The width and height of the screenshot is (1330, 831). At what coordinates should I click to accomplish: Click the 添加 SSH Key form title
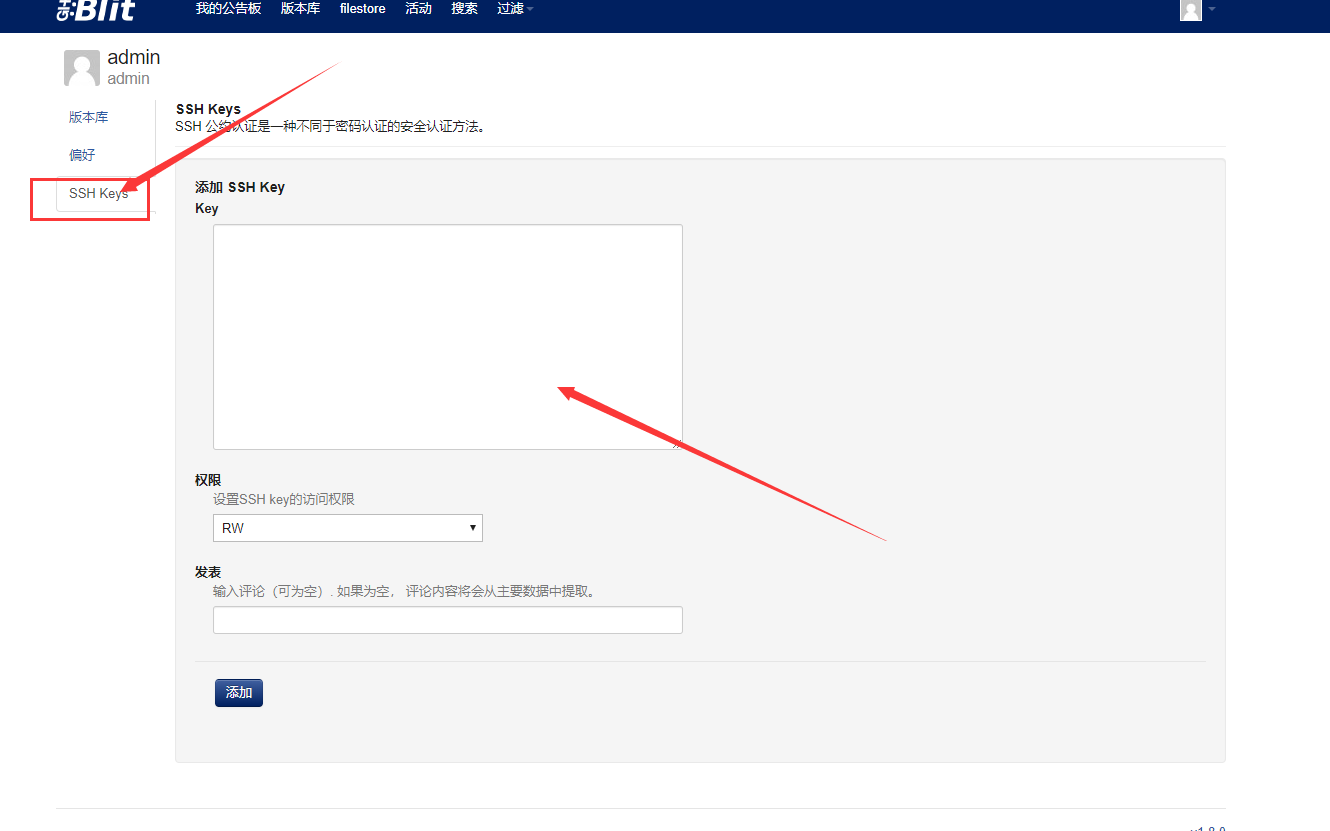240,187
